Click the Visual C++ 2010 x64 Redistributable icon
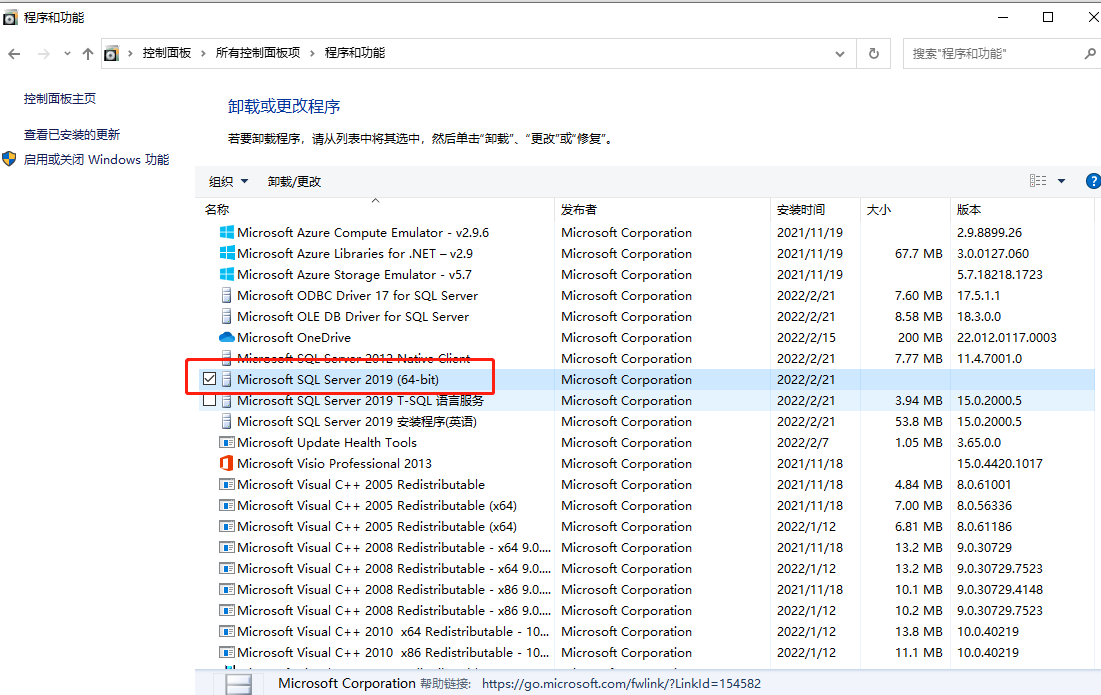This screenshot has width=1101, height=695. (227, 632)
